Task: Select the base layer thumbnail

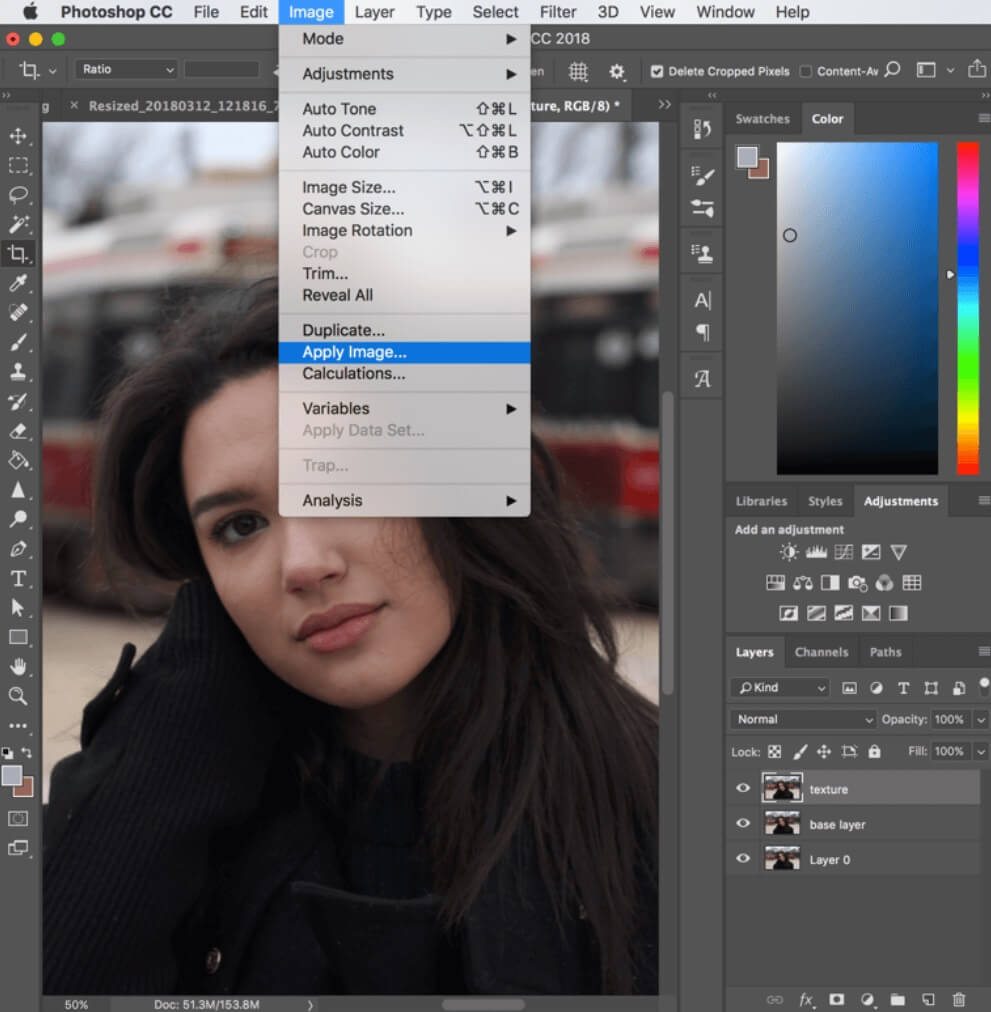Action: click(782, 823)
